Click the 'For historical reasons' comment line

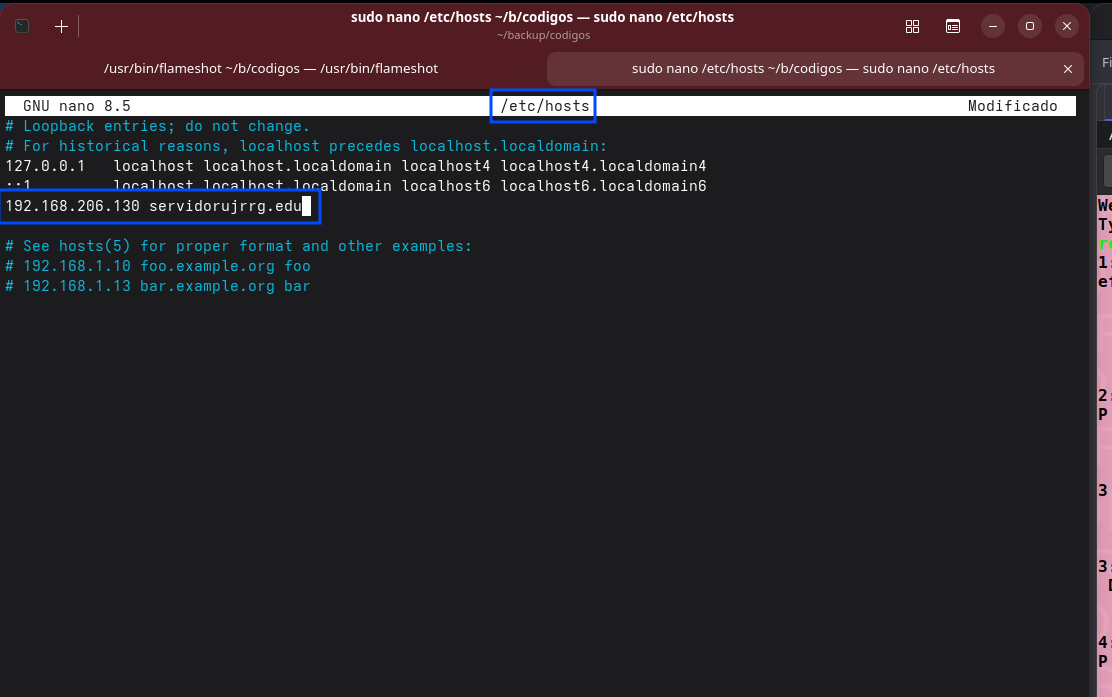tap(306, 146)
